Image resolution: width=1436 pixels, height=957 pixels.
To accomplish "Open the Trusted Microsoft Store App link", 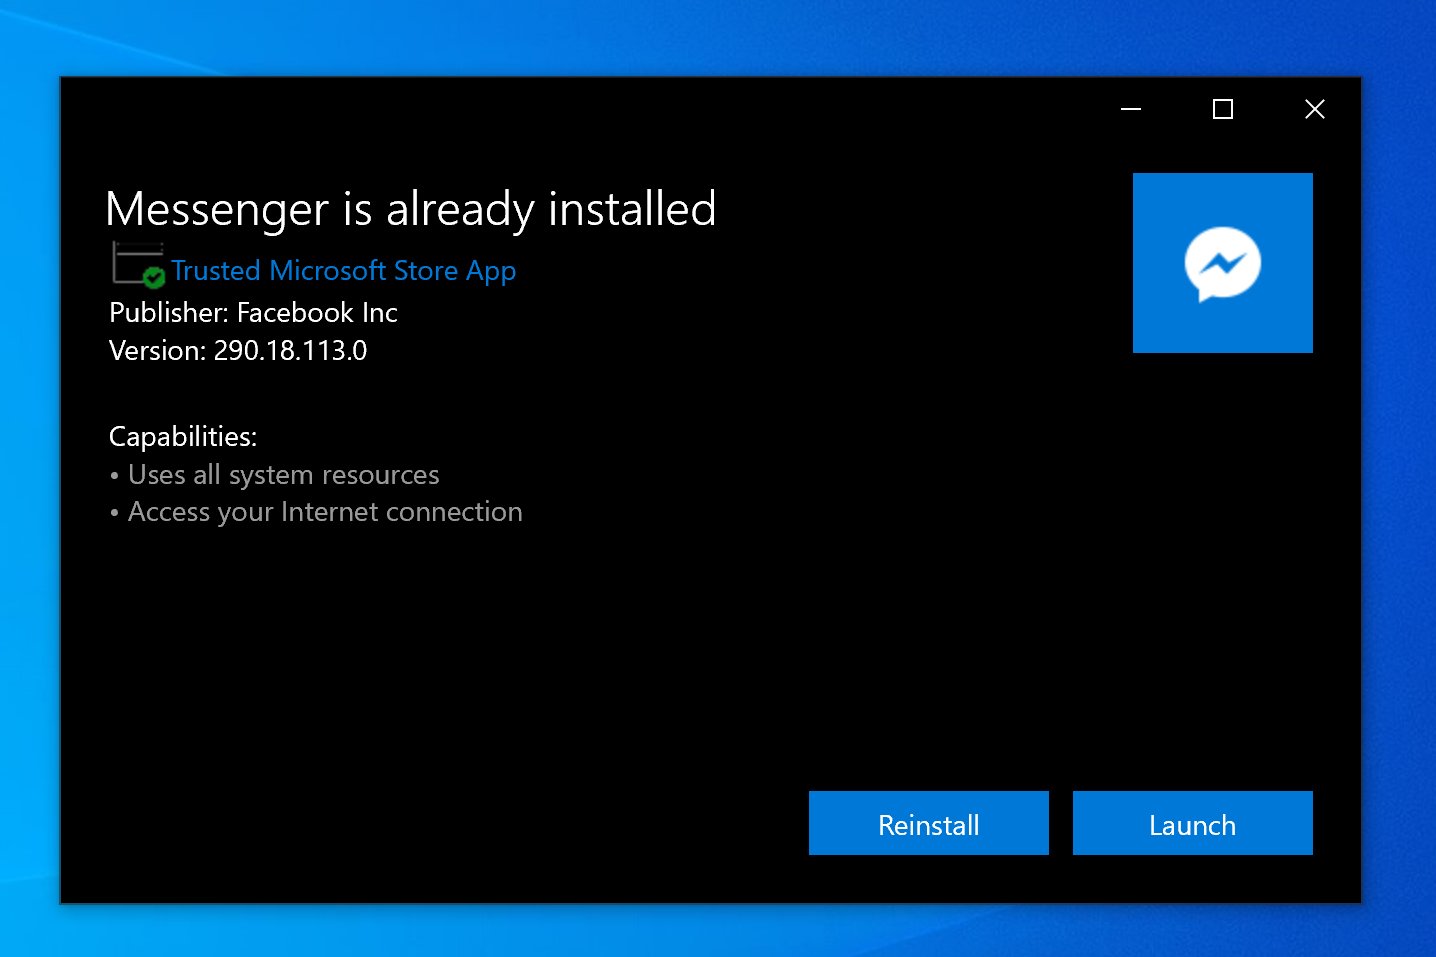I will [x=343, y=271].
